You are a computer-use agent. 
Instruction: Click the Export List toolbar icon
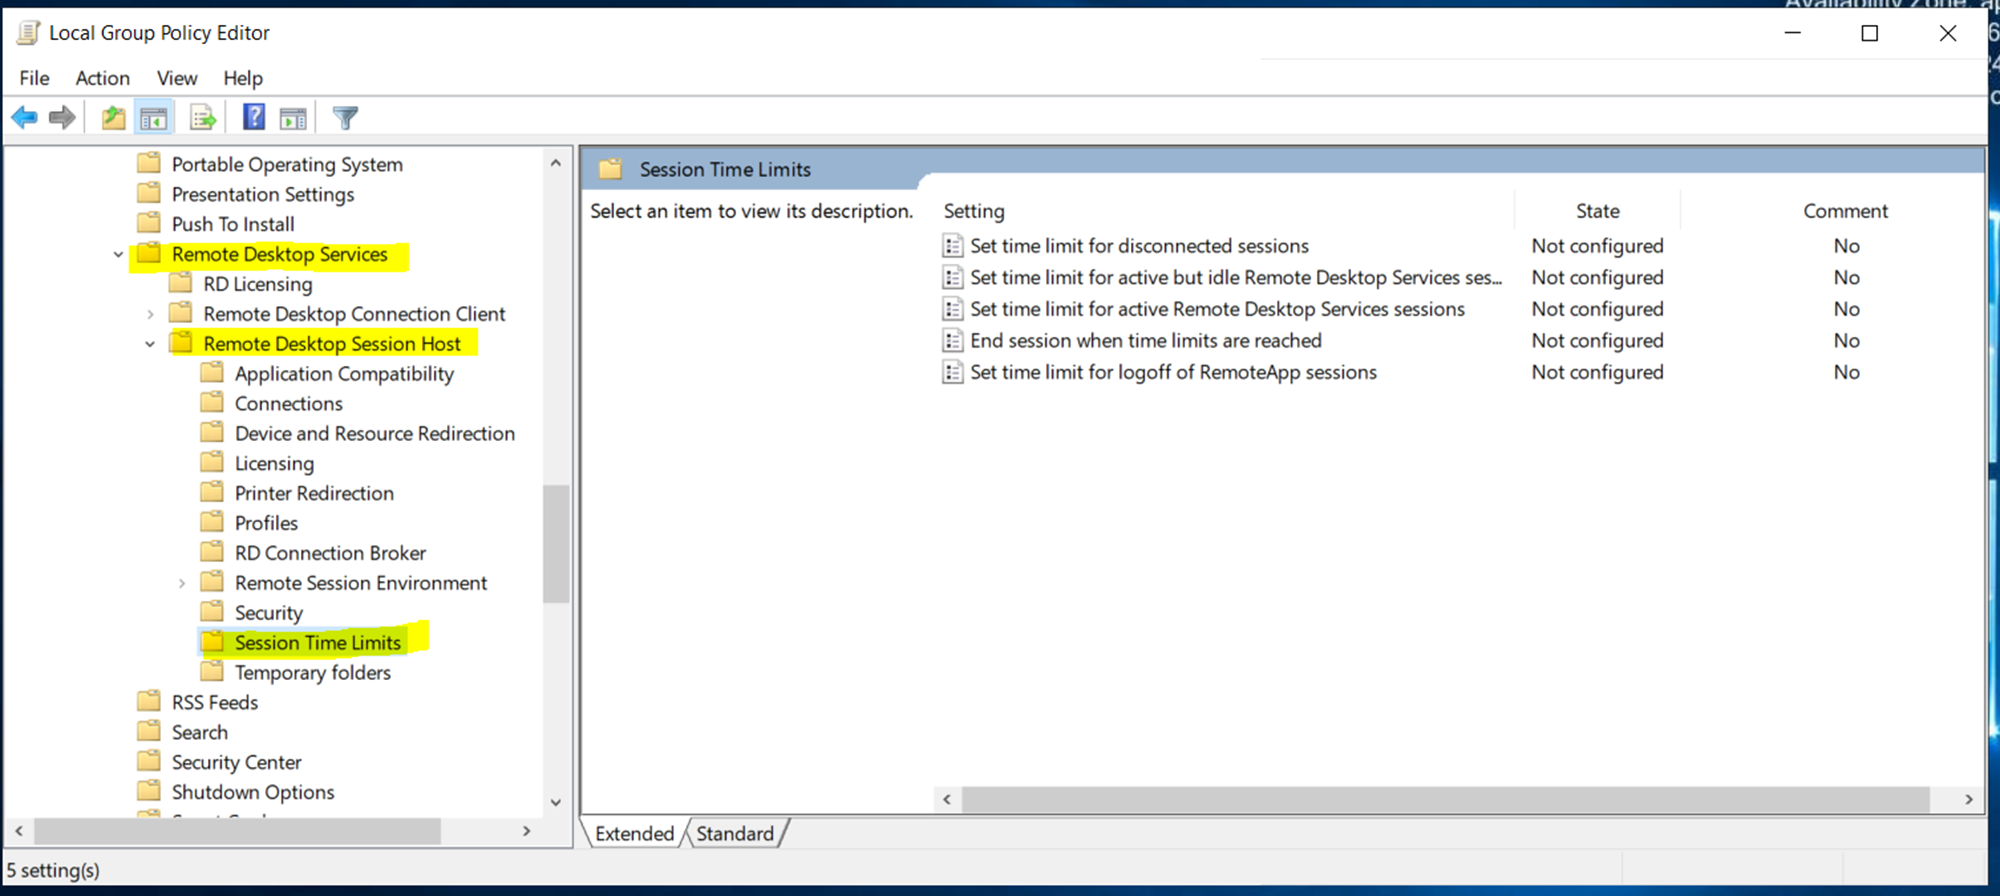203,118
